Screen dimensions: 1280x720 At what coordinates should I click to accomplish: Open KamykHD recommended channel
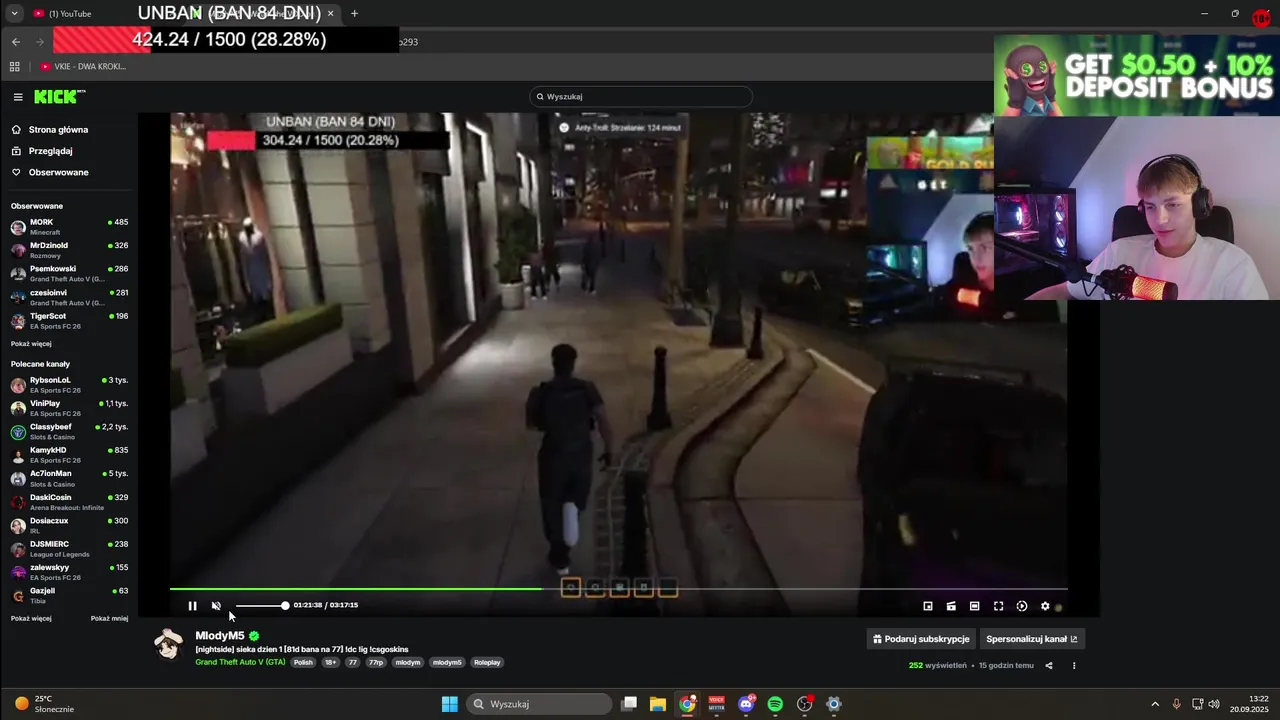click(x=69, y=455)
